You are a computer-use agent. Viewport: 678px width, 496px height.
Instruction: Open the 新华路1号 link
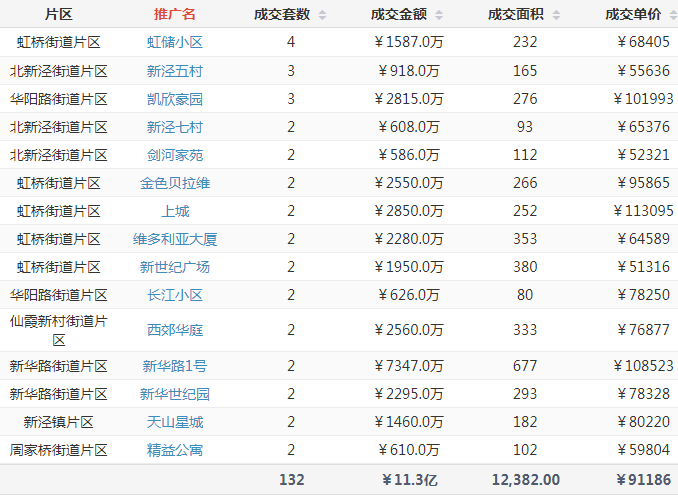click(x=175, y=366)
